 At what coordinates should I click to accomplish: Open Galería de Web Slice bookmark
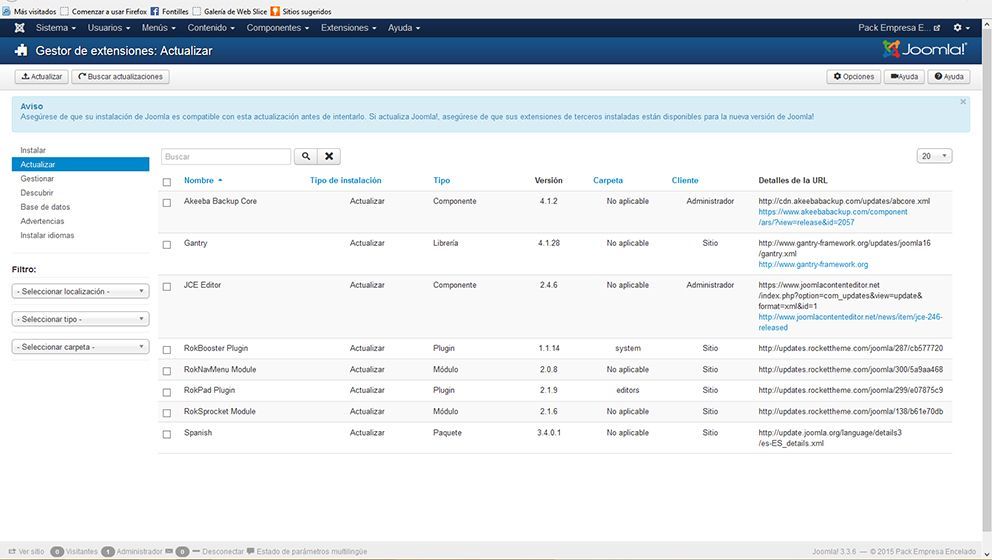[230, 11]
